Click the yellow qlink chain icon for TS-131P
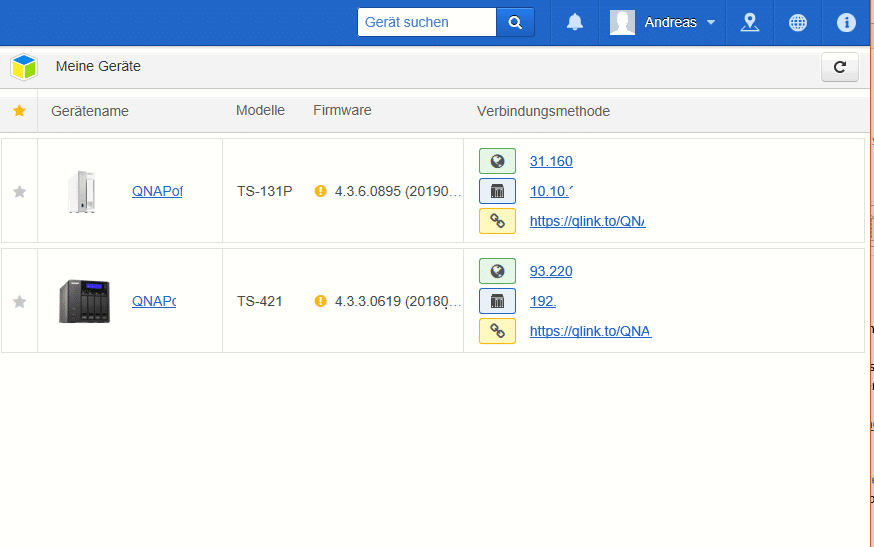The image size is (874, 547). pyautogui.click(x=497, y=221)
